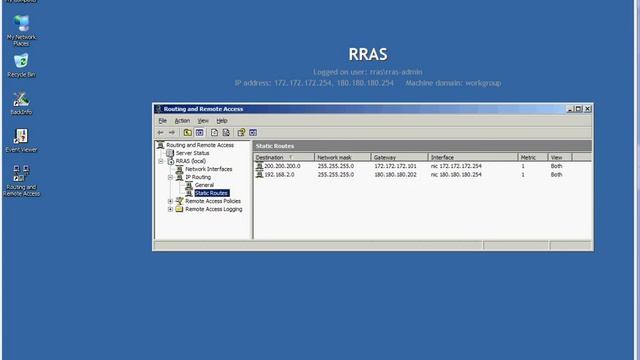Viewport: 640px width, 360px height.
Task: Click the RRAS (local) server icon
Action: coord(171,161)
